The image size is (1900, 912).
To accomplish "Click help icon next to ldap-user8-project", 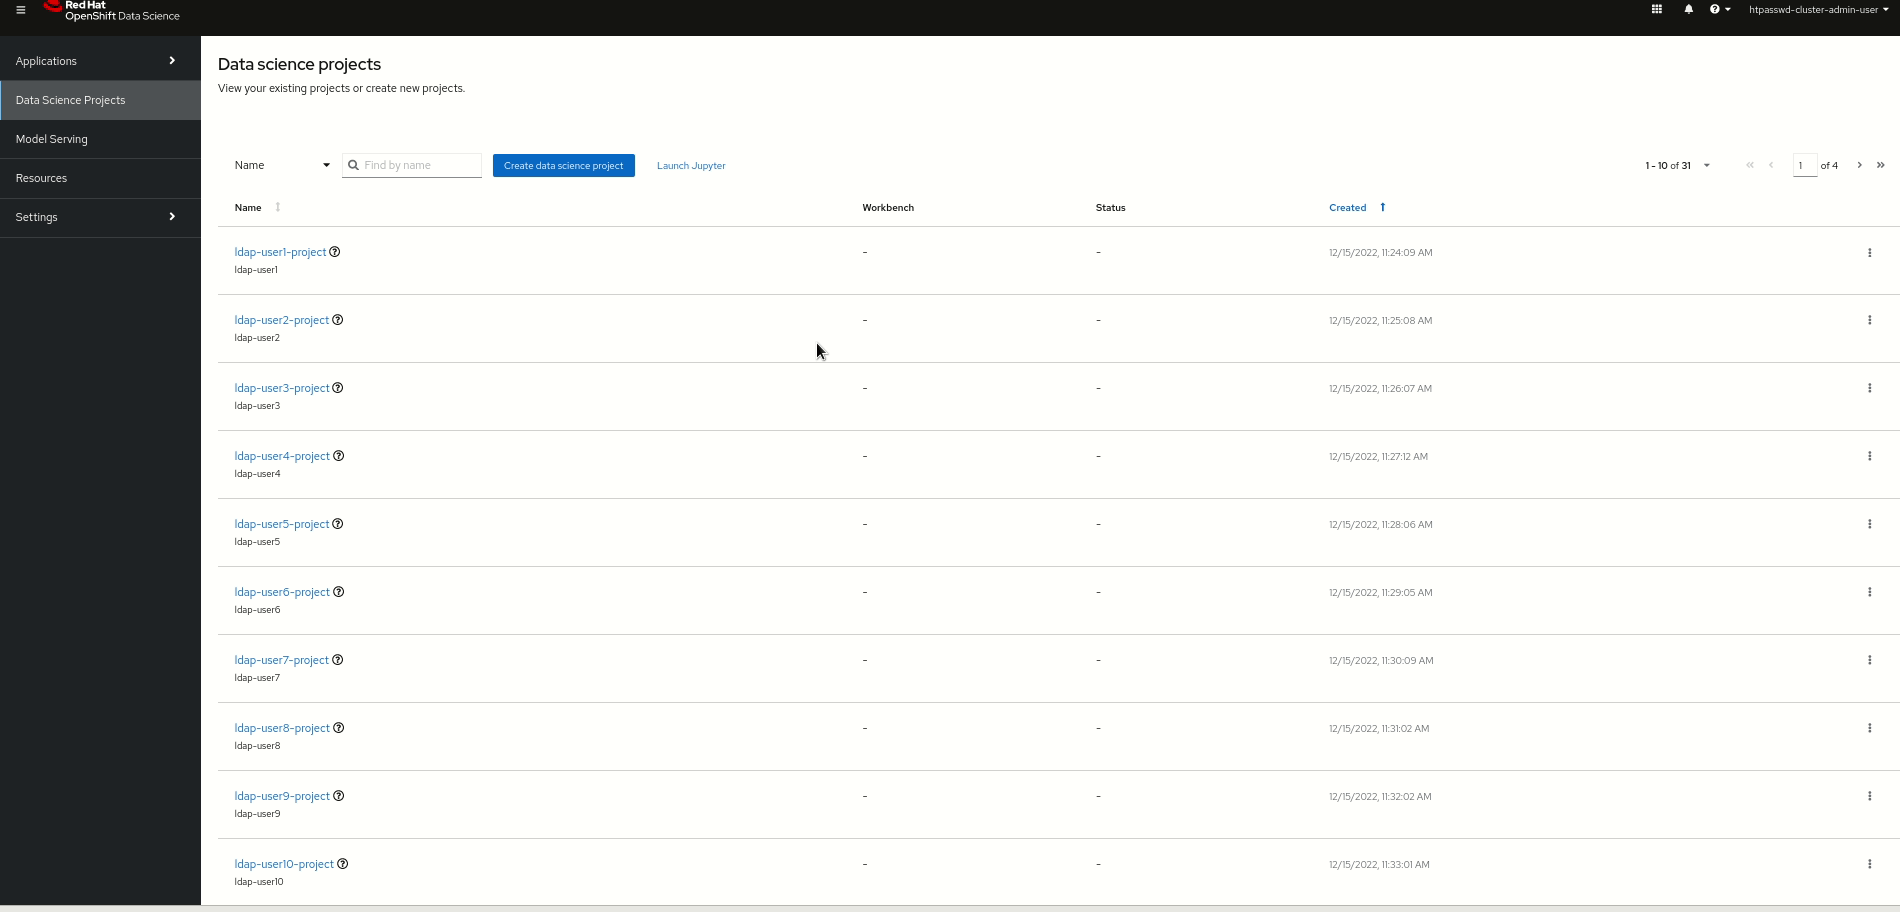I will [x=339, y=728].
